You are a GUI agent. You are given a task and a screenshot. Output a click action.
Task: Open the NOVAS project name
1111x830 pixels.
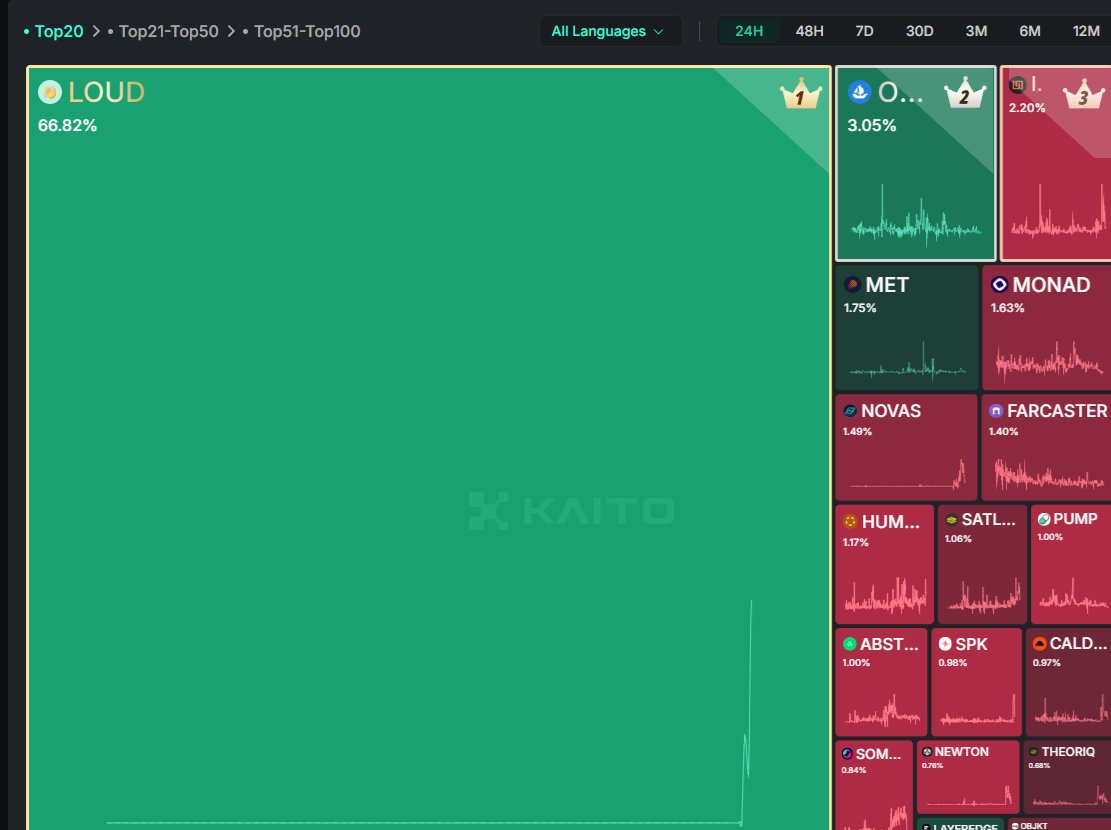(891, 411)
